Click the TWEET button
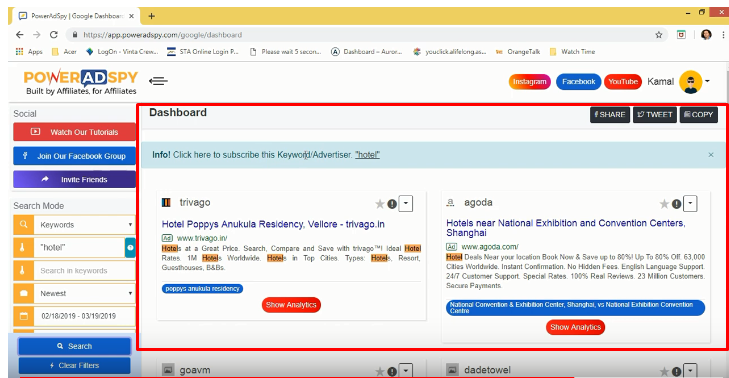 pos(655,115)
